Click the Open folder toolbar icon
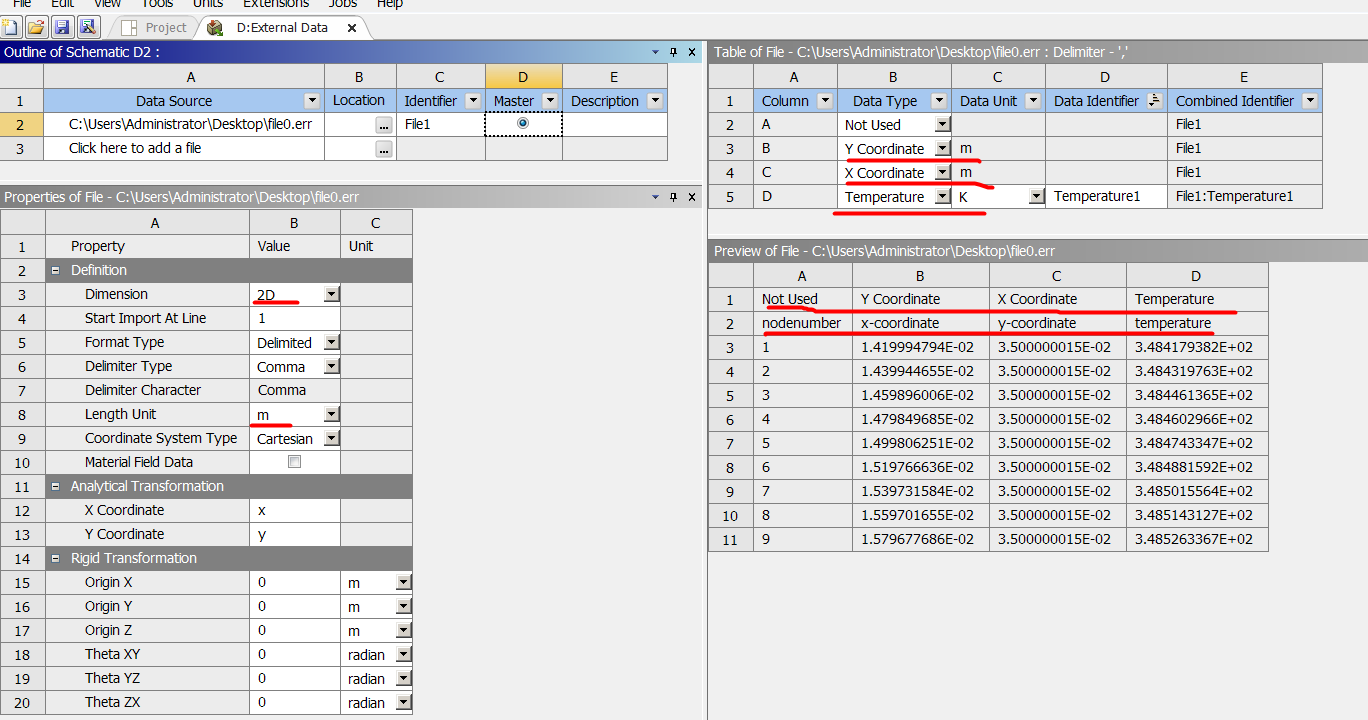This screenshot has height=720, width=1368. coord(36,27)
